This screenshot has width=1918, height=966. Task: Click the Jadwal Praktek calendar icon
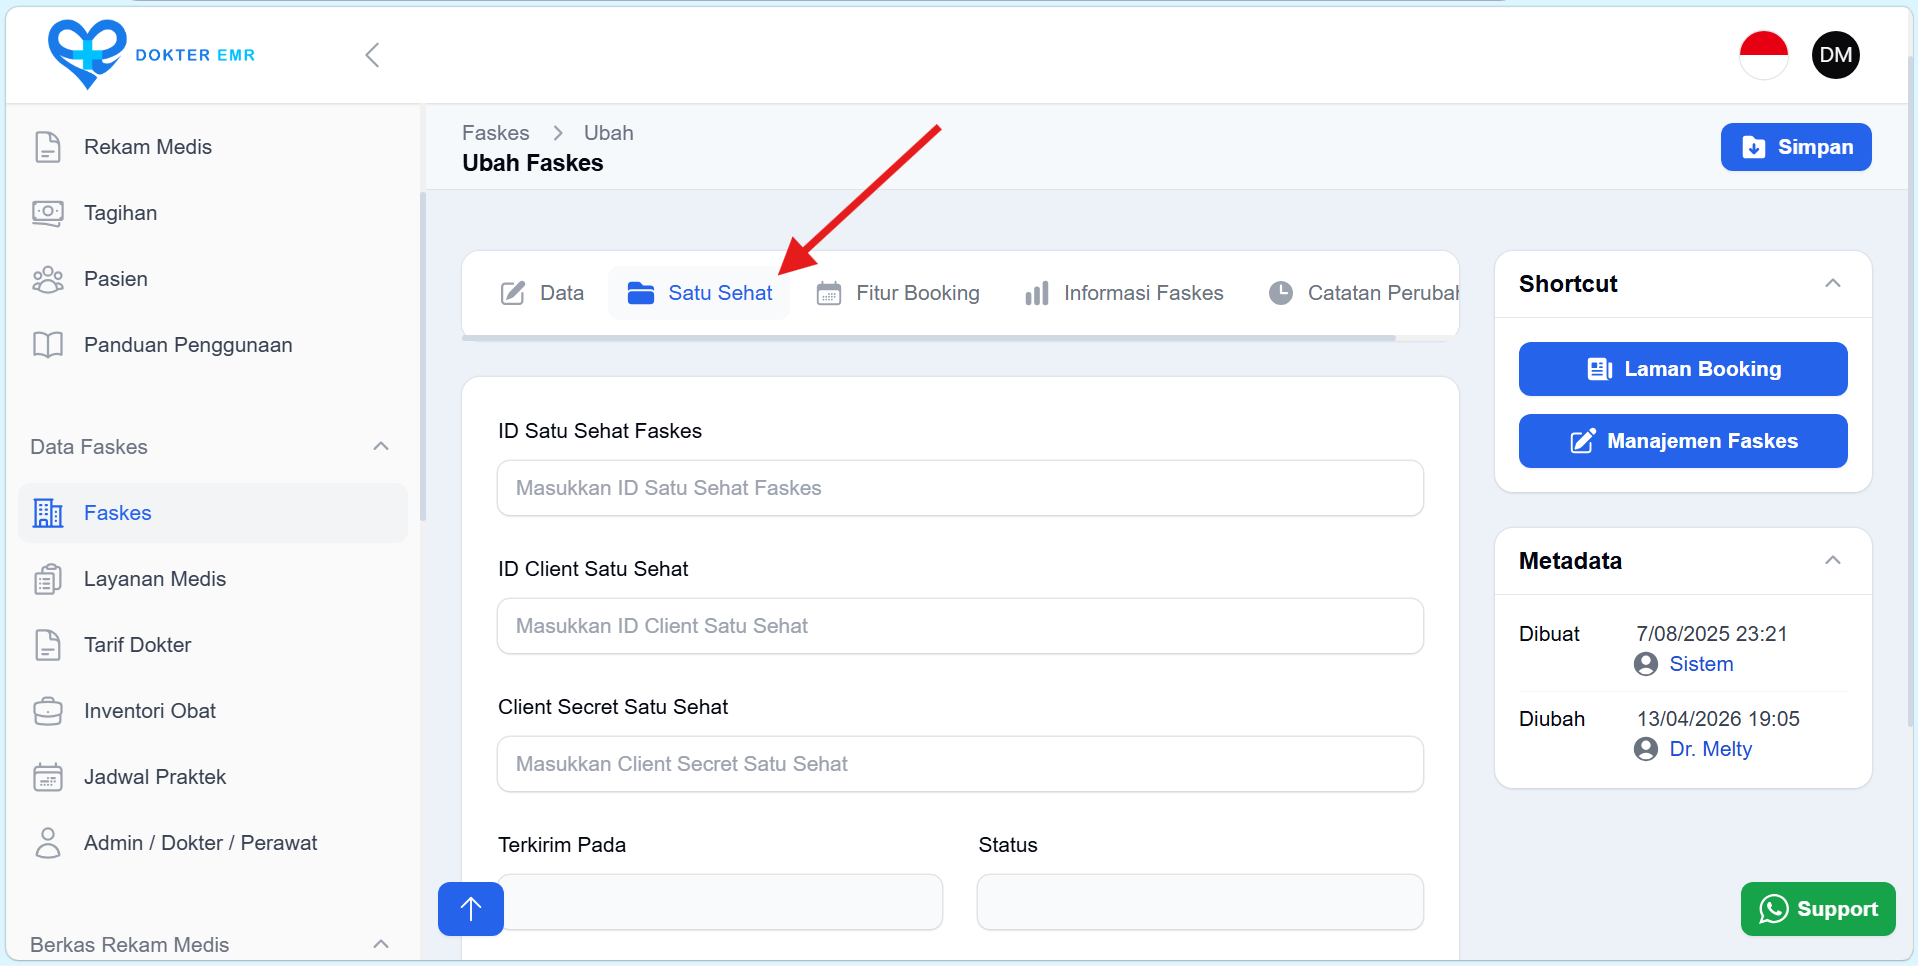pos(48,777)
